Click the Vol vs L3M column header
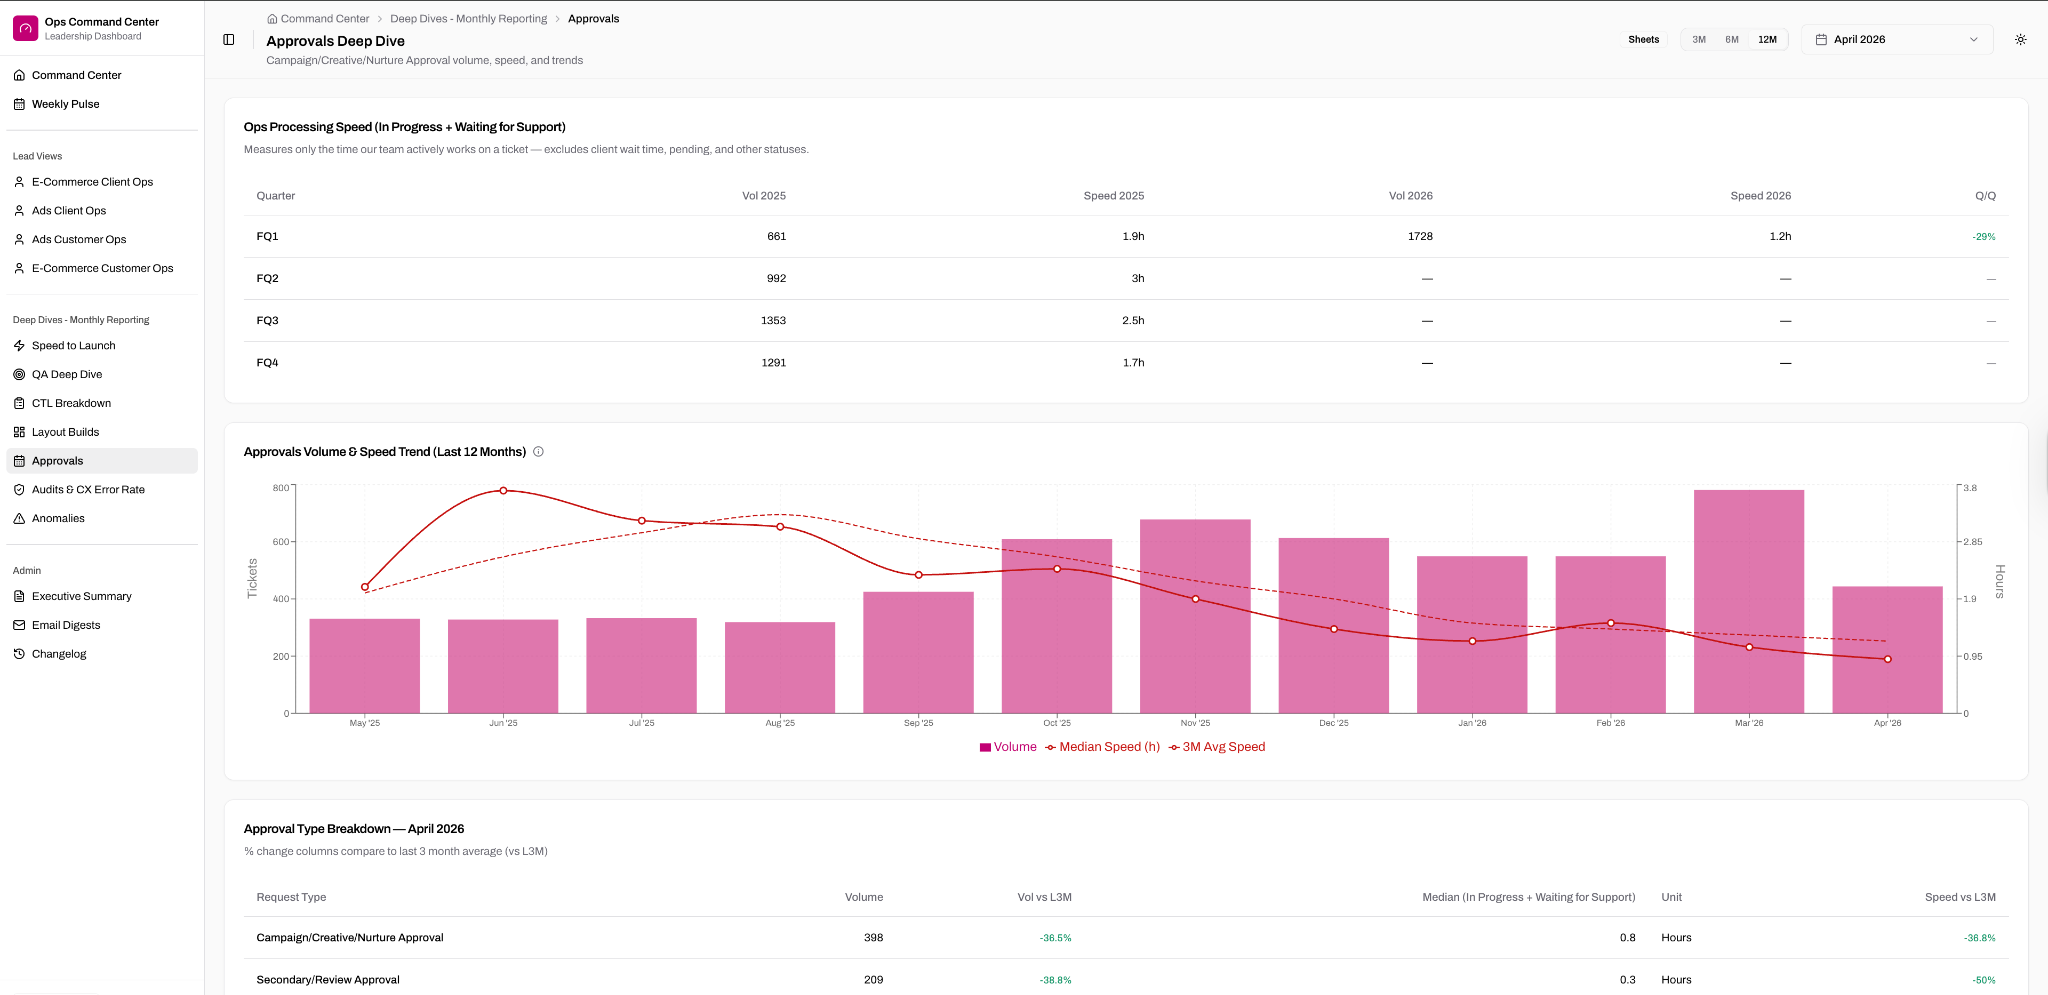The width and height of the screenshot is (2048, 995). pos(1044,897)
